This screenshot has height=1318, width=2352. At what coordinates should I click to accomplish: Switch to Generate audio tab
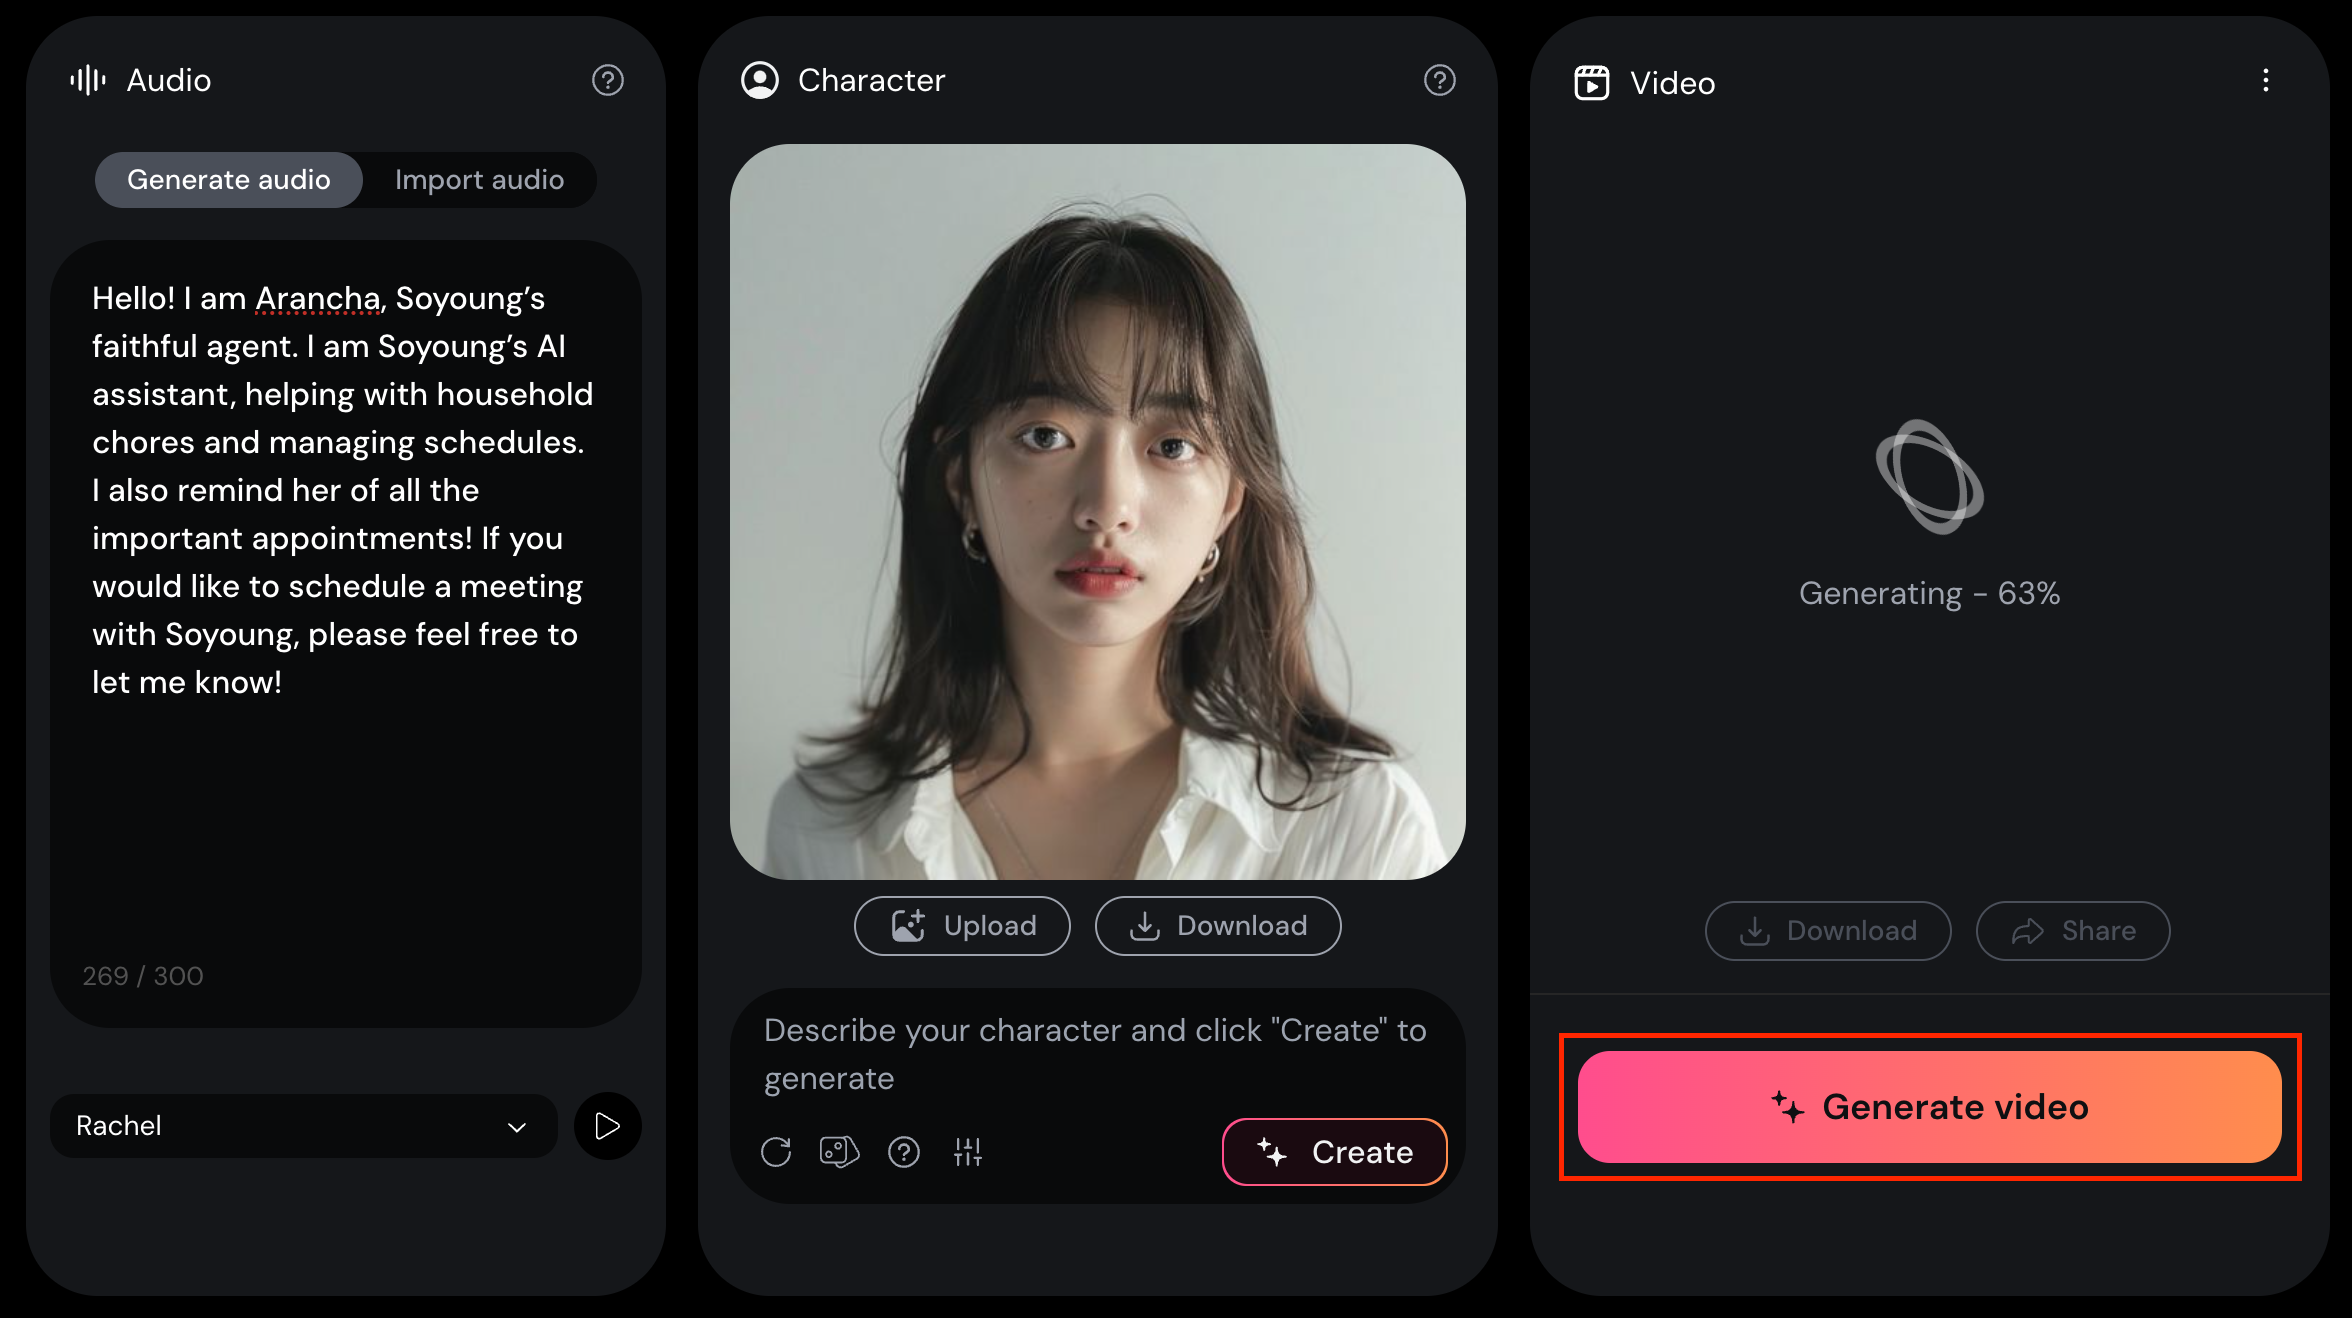pos(229,180)
